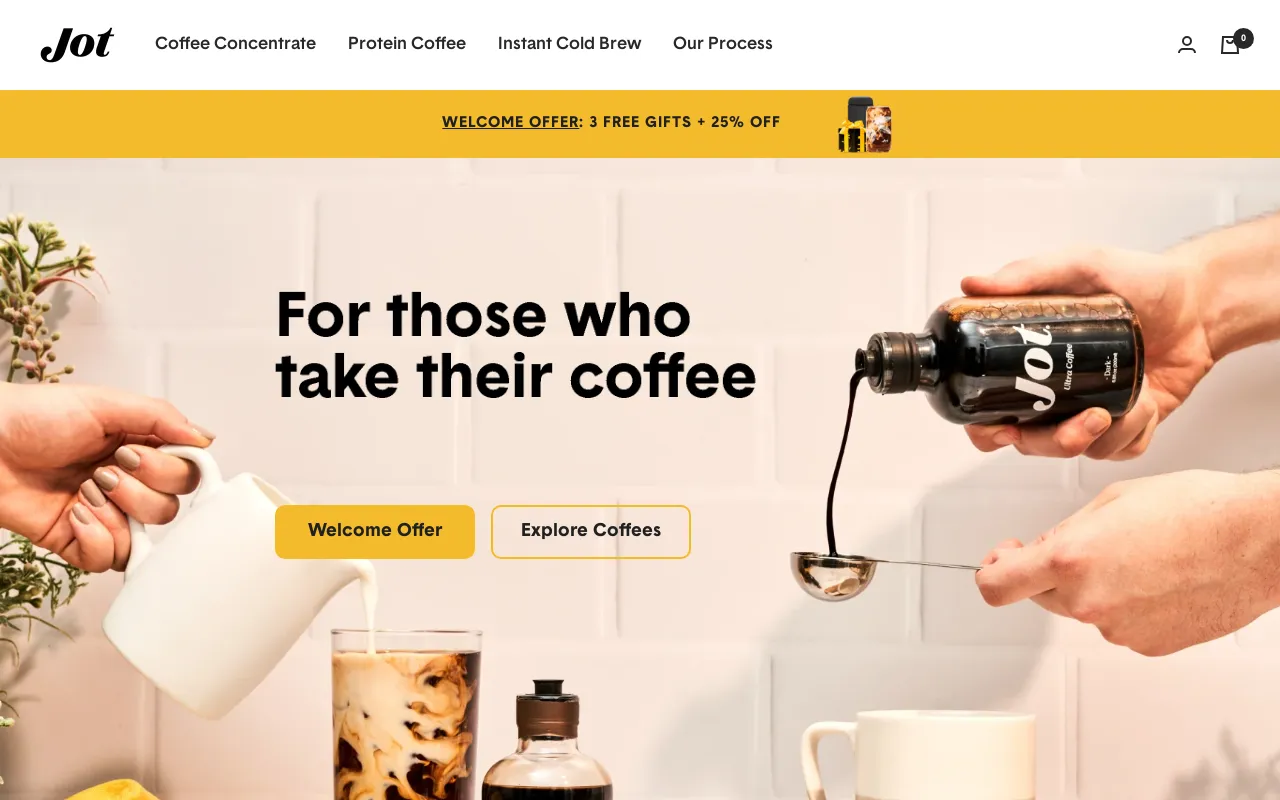Open the Coffee Concentrate menu item
1280x800 pixels.
(235, 43)
